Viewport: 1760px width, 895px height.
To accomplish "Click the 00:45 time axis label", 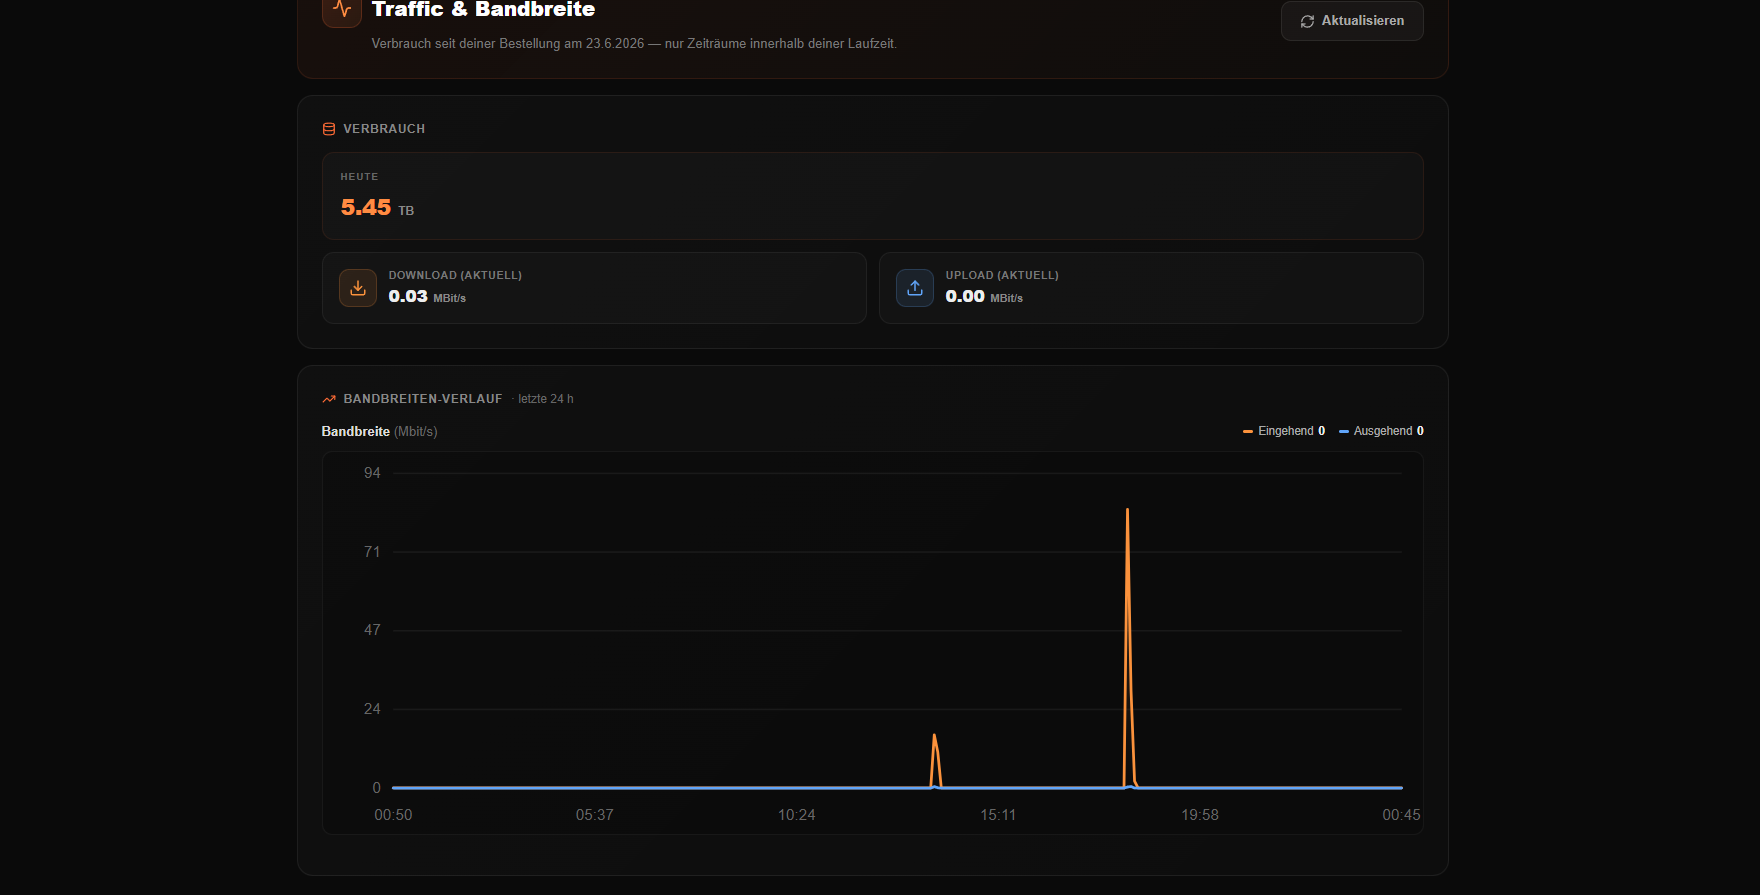I will pyautogui.click(x=1401, y=815).
